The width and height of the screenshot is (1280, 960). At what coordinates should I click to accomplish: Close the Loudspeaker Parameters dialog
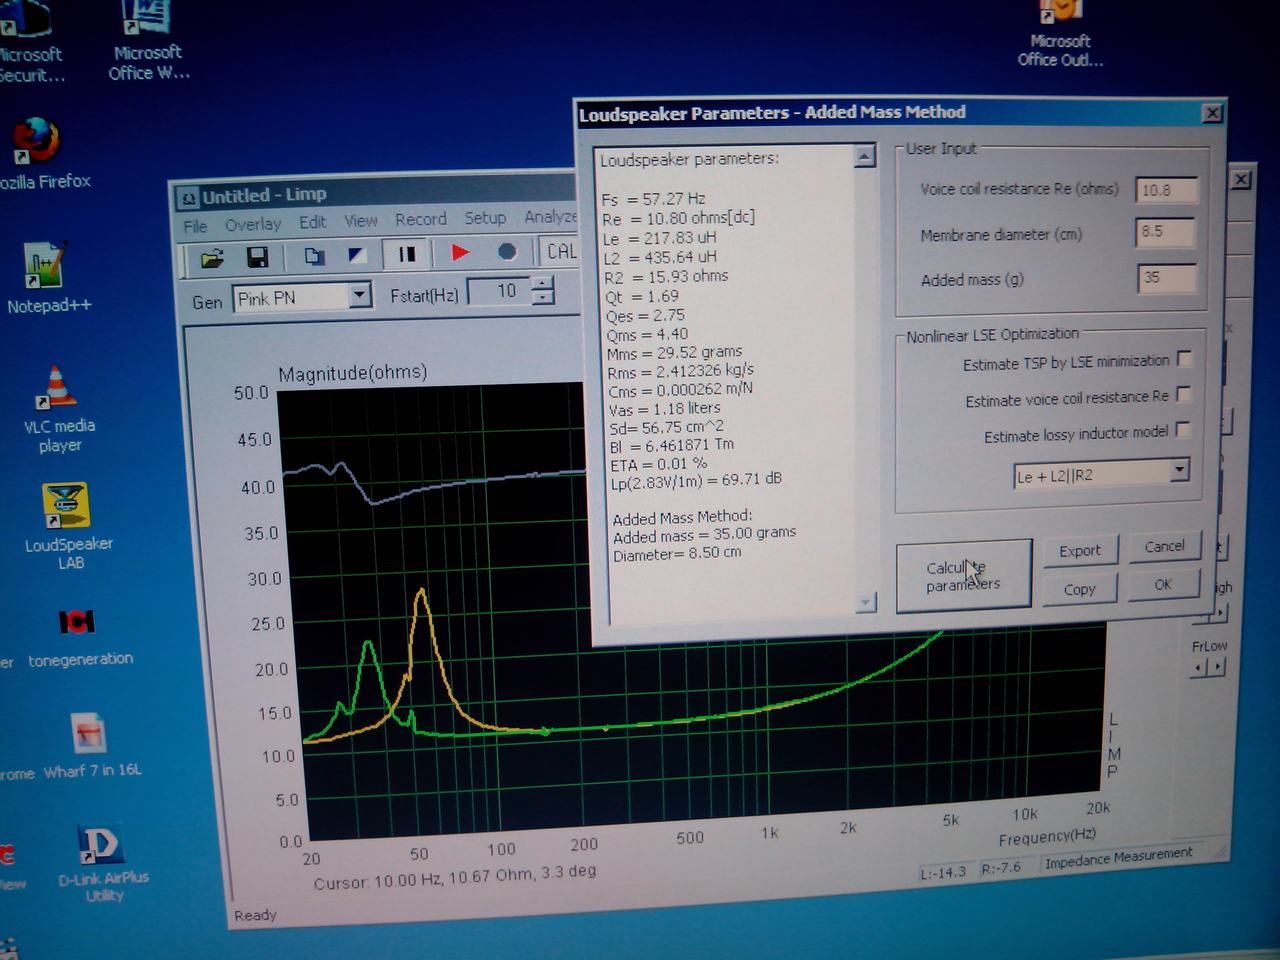coord(1212,113)
